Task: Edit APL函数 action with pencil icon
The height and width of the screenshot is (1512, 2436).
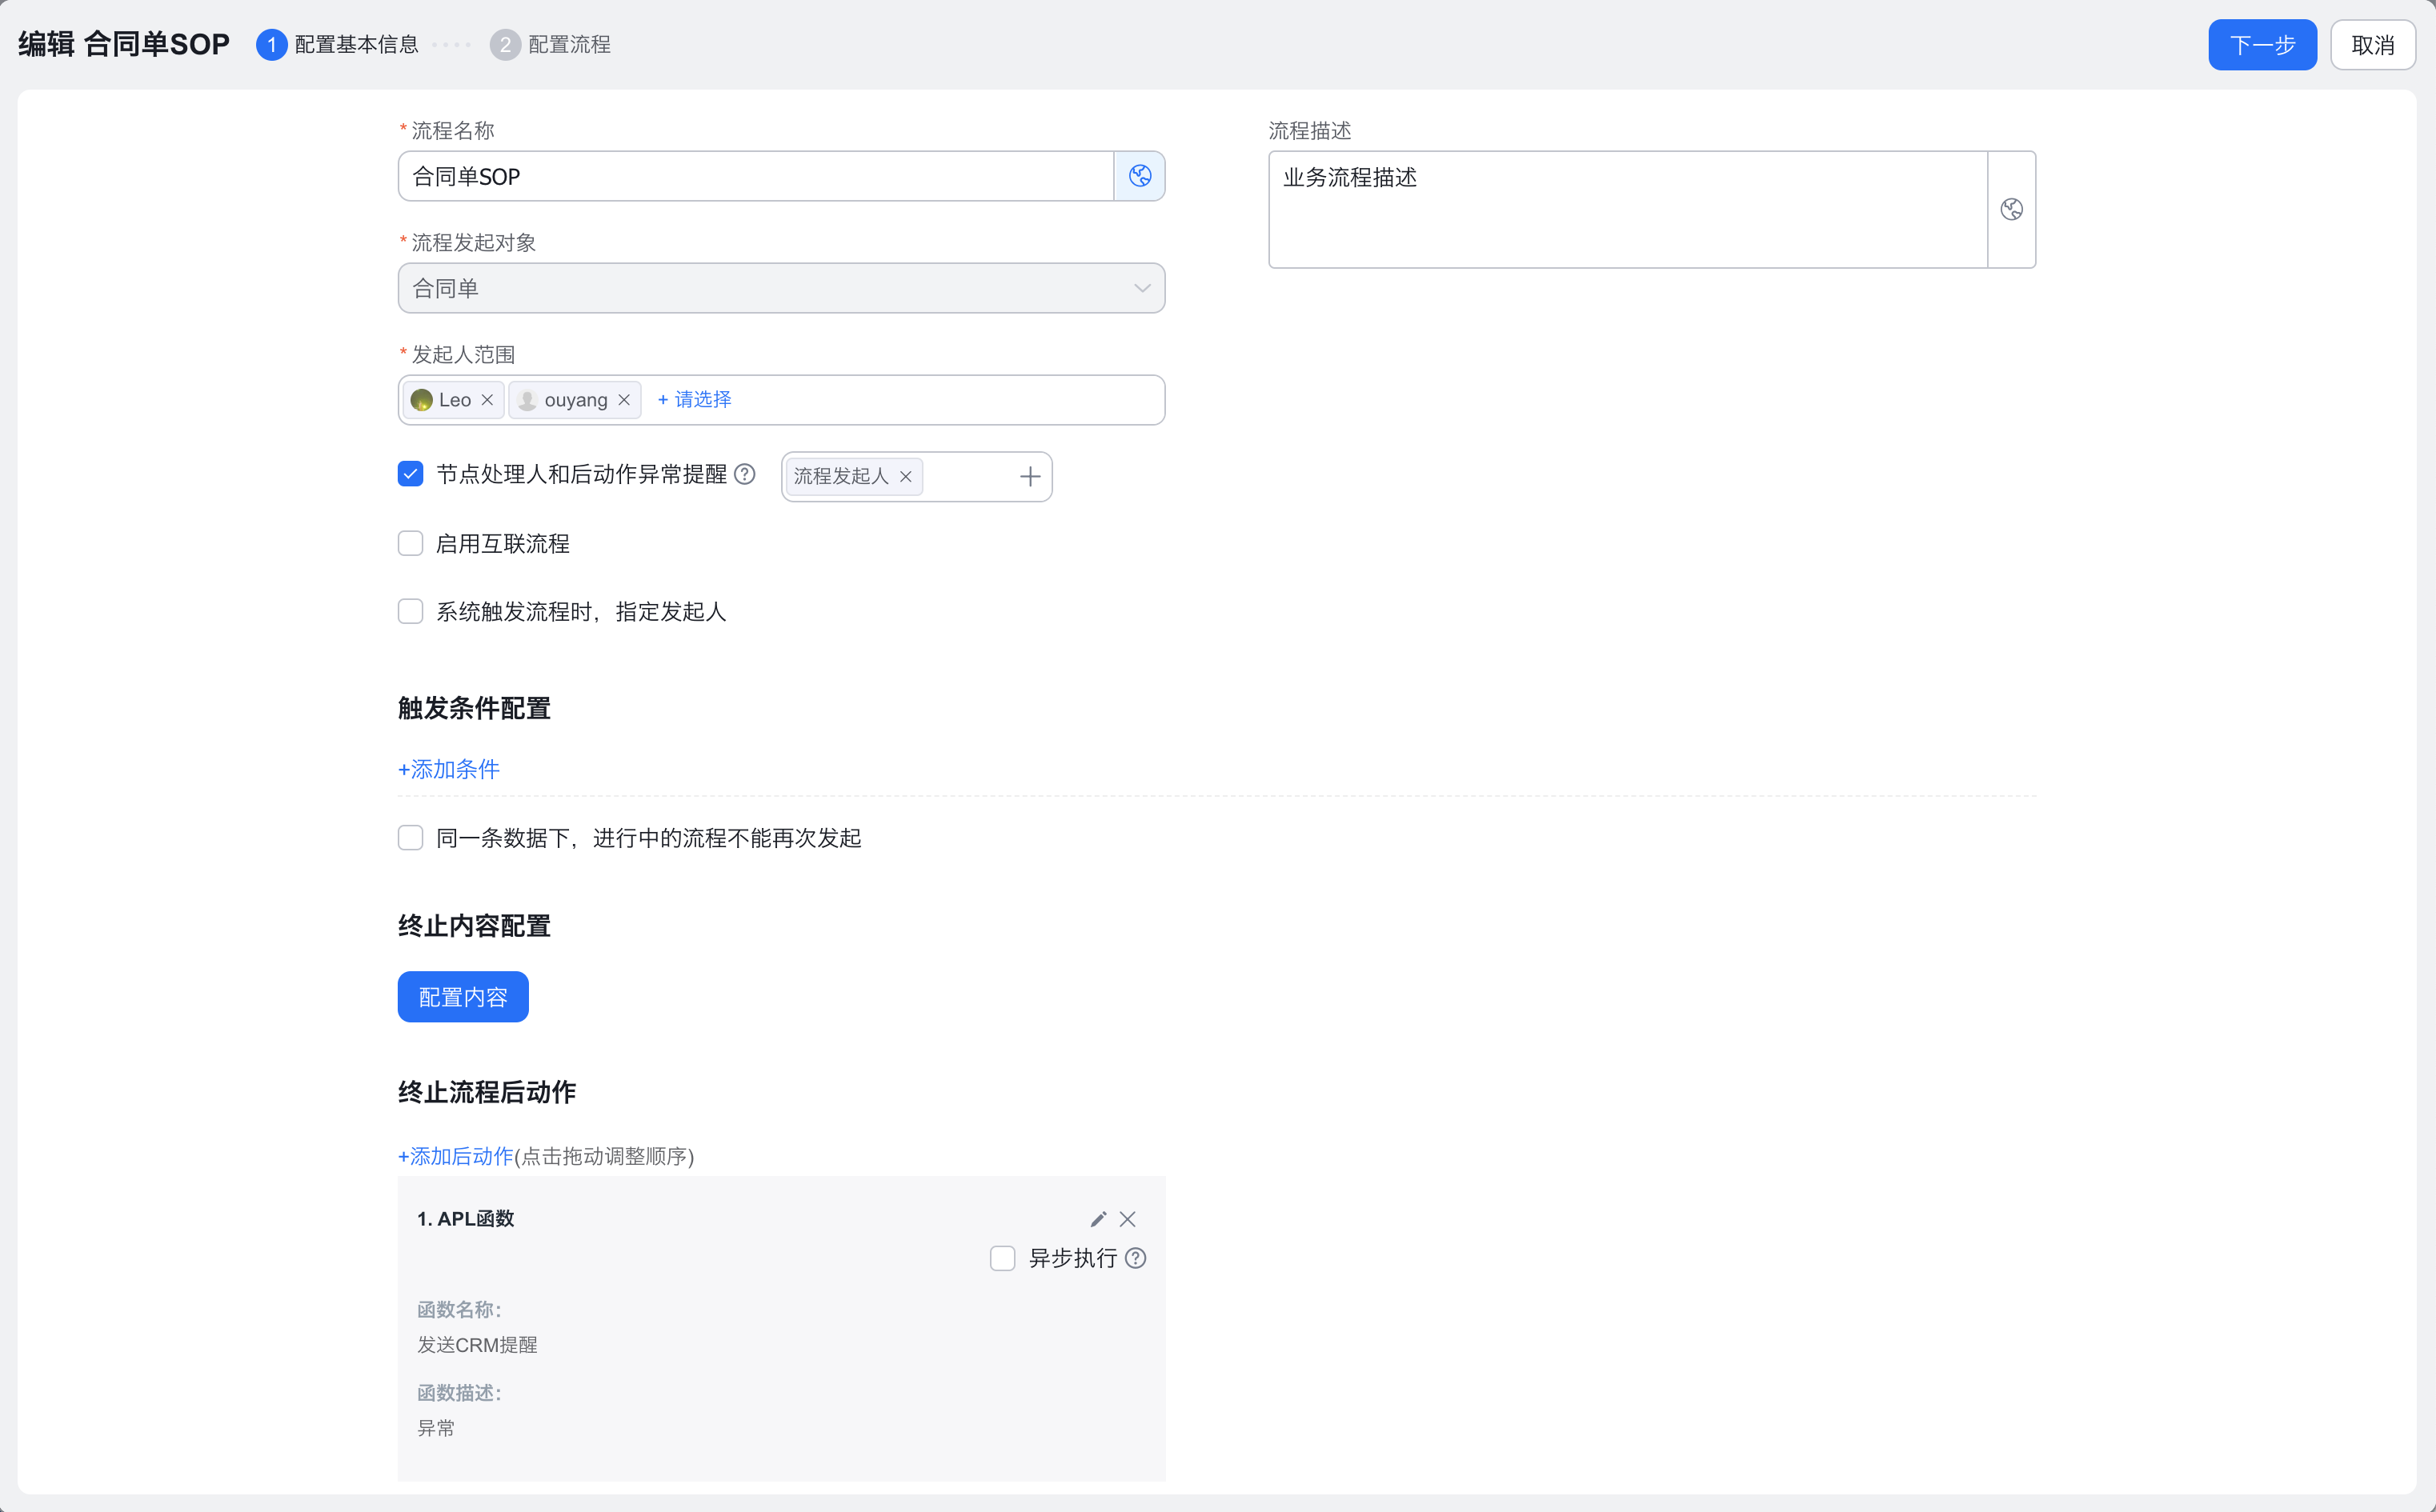Action: [1098, 1219]
